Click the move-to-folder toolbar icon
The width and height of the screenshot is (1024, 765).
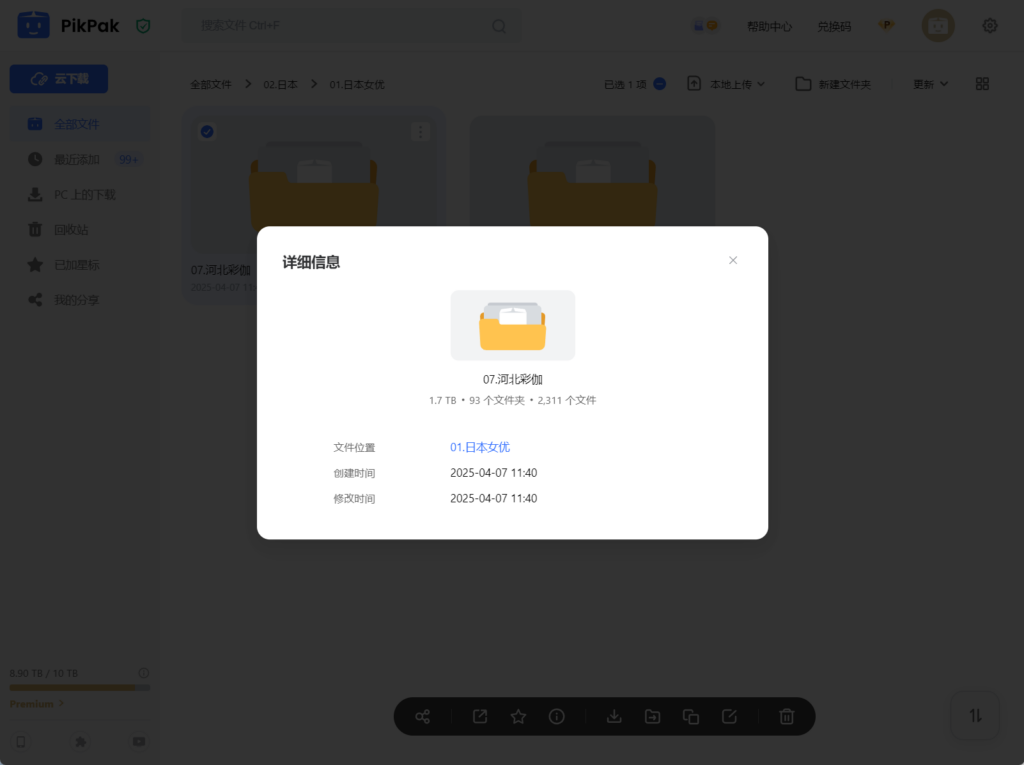coord(652,717)
